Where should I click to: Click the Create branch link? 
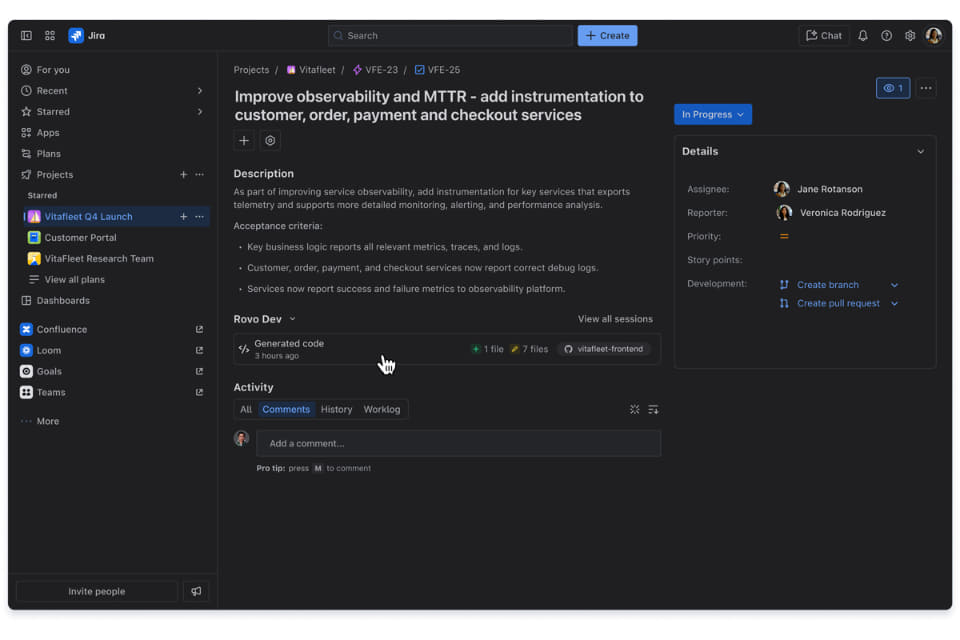click(x=827, y=285)
